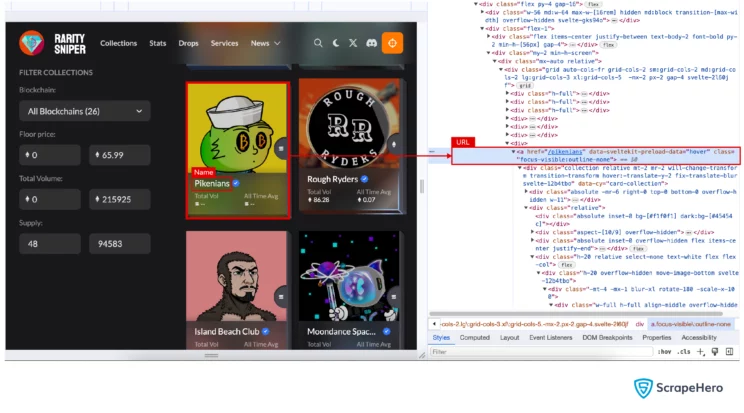Click the a.focus-visible:outline-none breadcrumb
Image resolution: width=744 pixels, height=413 pixels.
point(690,324)
